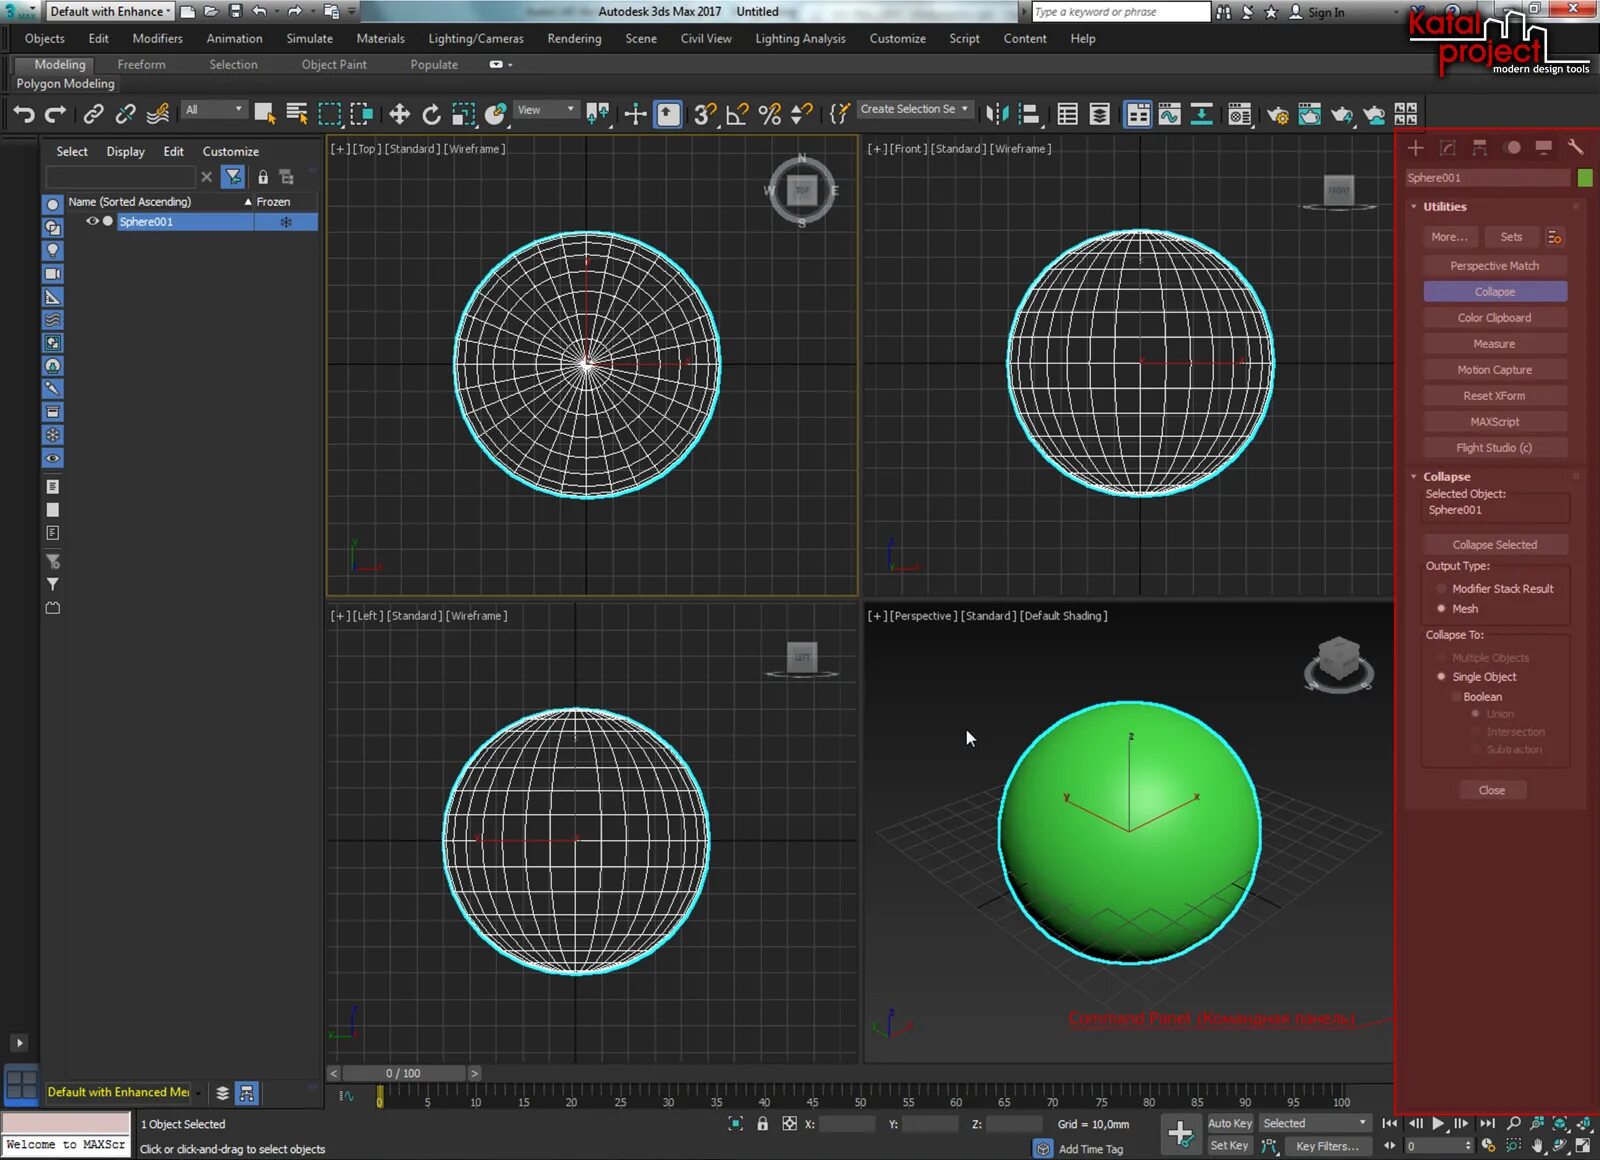This screenshot has width=1600, height=1160.
Task: Open the Utilities wrench tab
Action: point(1575,147)
